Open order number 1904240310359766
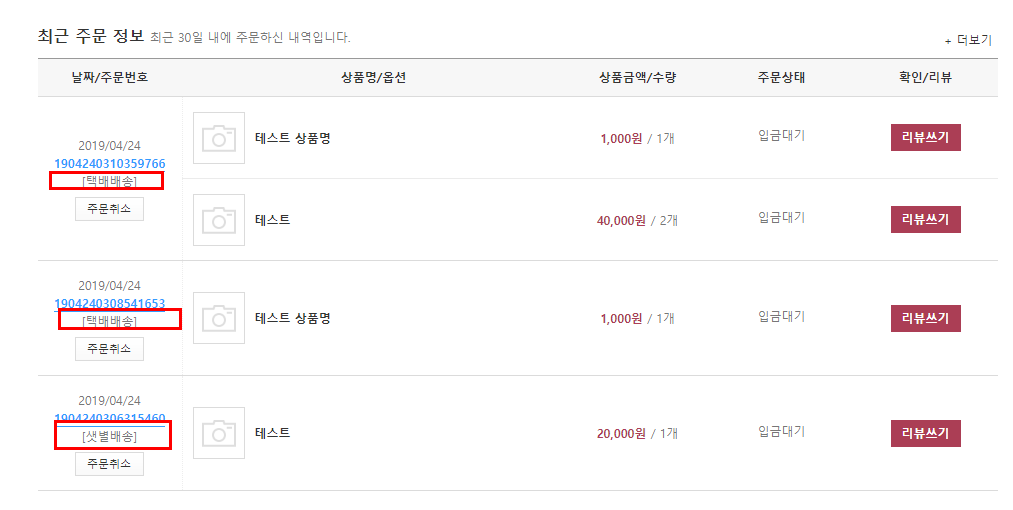Viewport: 1013px width, 510px height. point(110,164)
